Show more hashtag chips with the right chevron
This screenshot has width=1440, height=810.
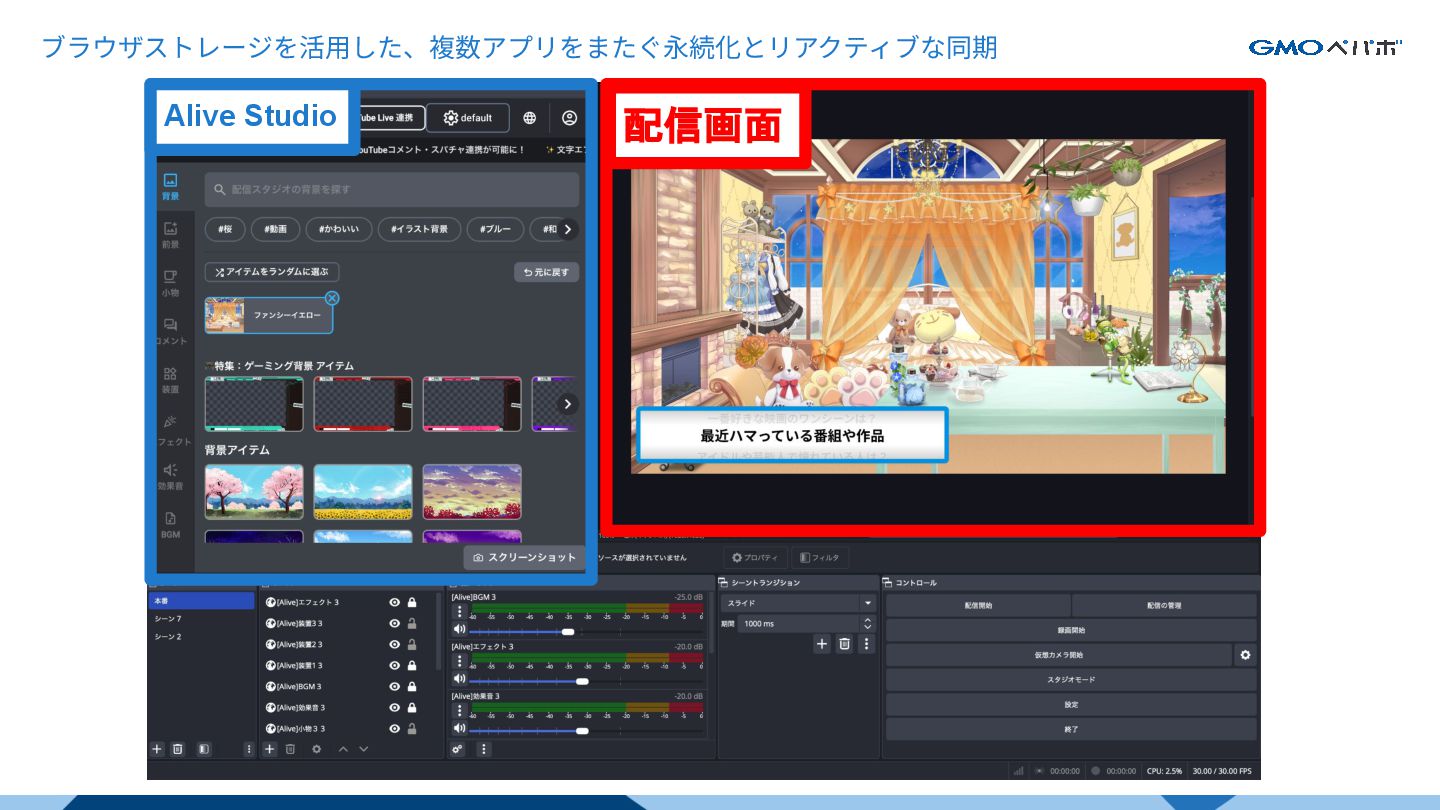click(568, 229)
